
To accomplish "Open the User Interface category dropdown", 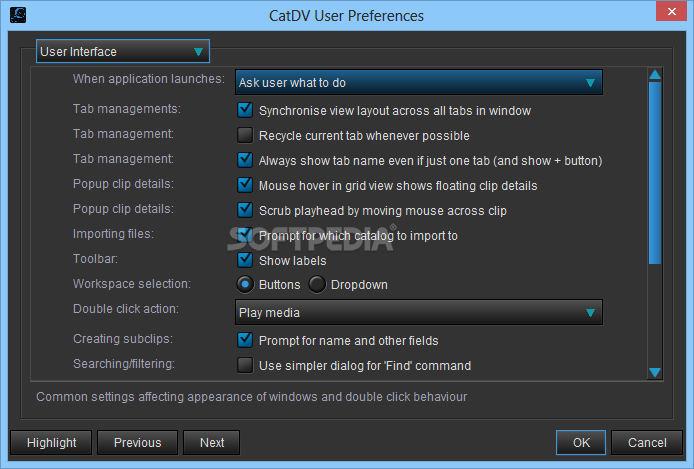I will click(123, 51).
